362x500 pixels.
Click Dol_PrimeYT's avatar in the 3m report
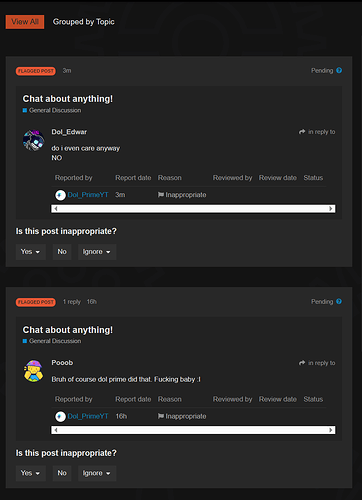60,195
